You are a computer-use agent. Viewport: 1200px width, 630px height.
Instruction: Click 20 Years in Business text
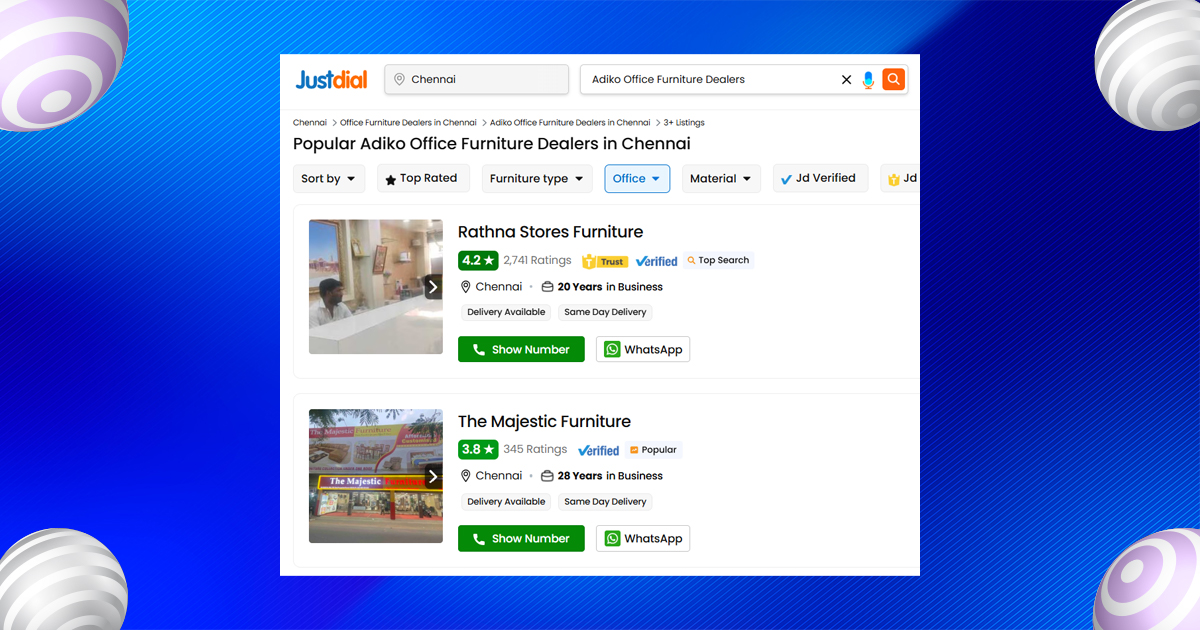[x=610, y=287]
